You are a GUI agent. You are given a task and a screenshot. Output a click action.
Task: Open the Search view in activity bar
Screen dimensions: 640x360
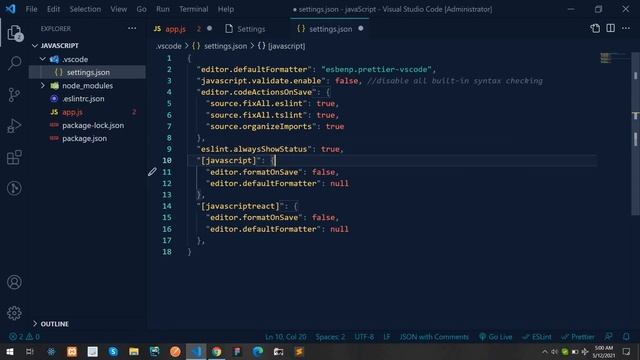14,63
